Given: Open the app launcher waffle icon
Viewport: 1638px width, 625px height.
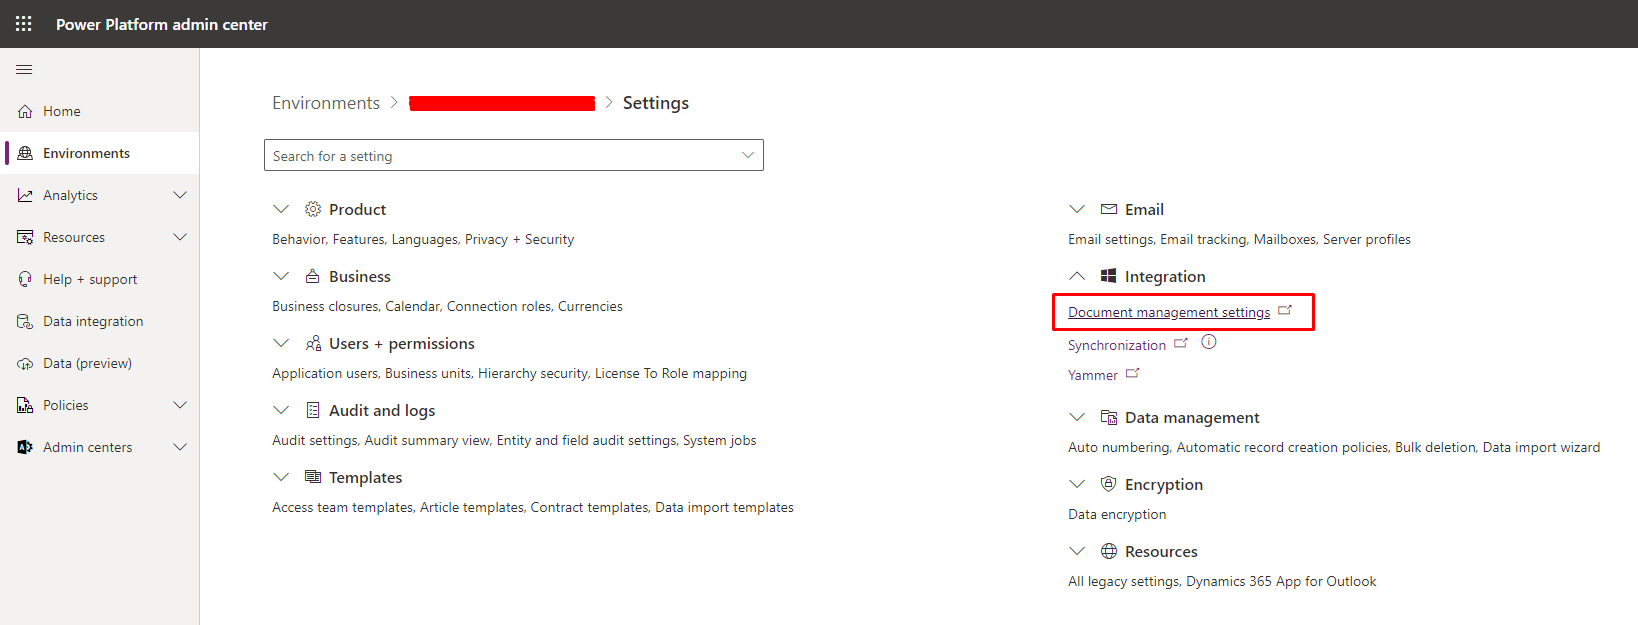Looking at the screenshot, I should [x=24, y=24].
